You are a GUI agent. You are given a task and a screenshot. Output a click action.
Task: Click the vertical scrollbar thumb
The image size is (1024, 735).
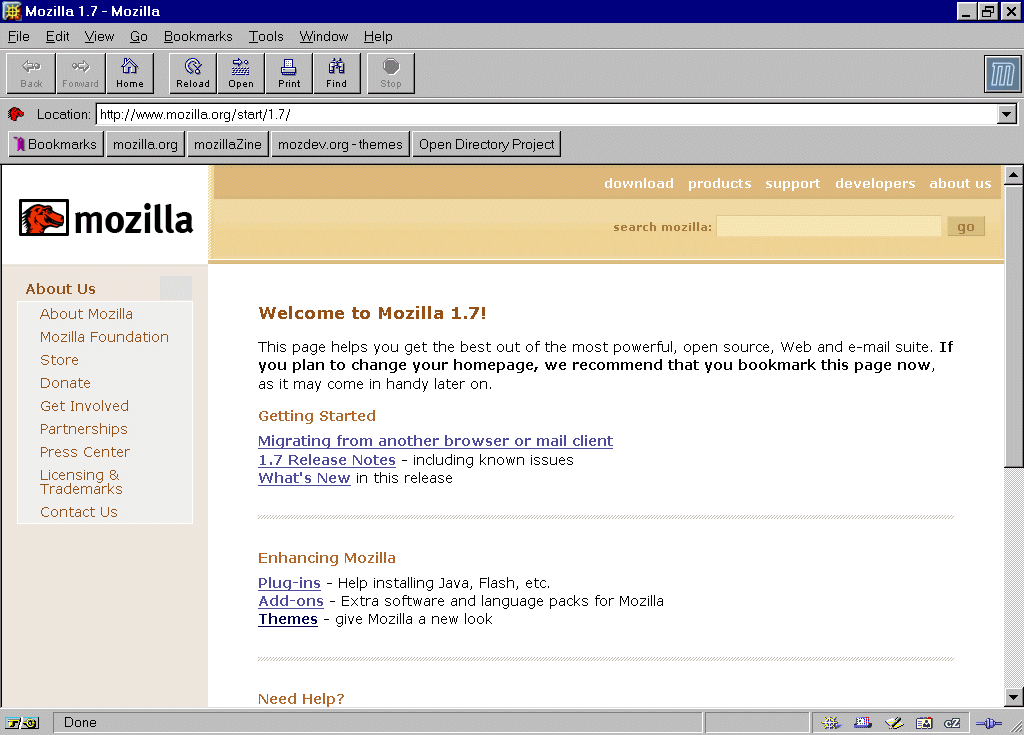(1014, 325)
